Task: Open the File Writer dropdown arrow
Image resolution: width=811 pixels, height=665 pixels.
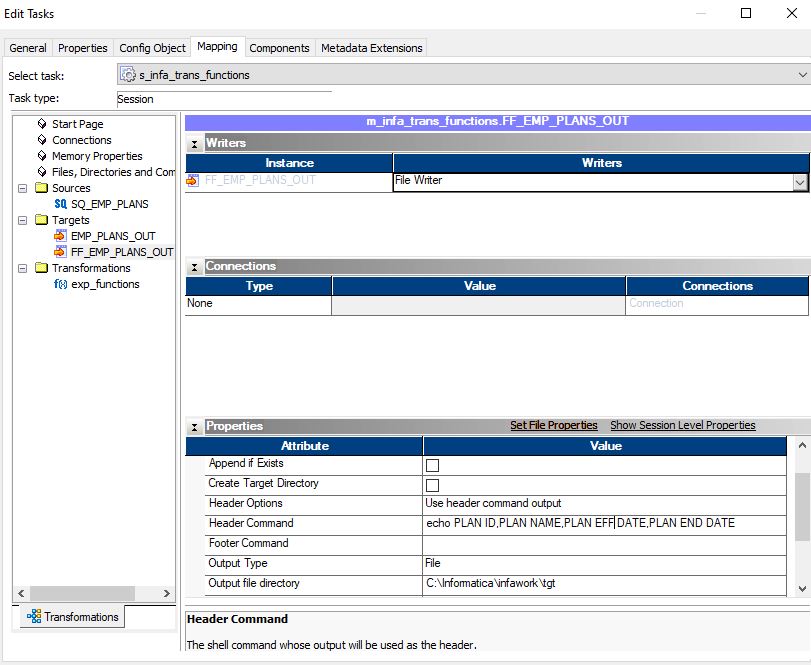Action: pyautogui.click(x=800, y=183)
